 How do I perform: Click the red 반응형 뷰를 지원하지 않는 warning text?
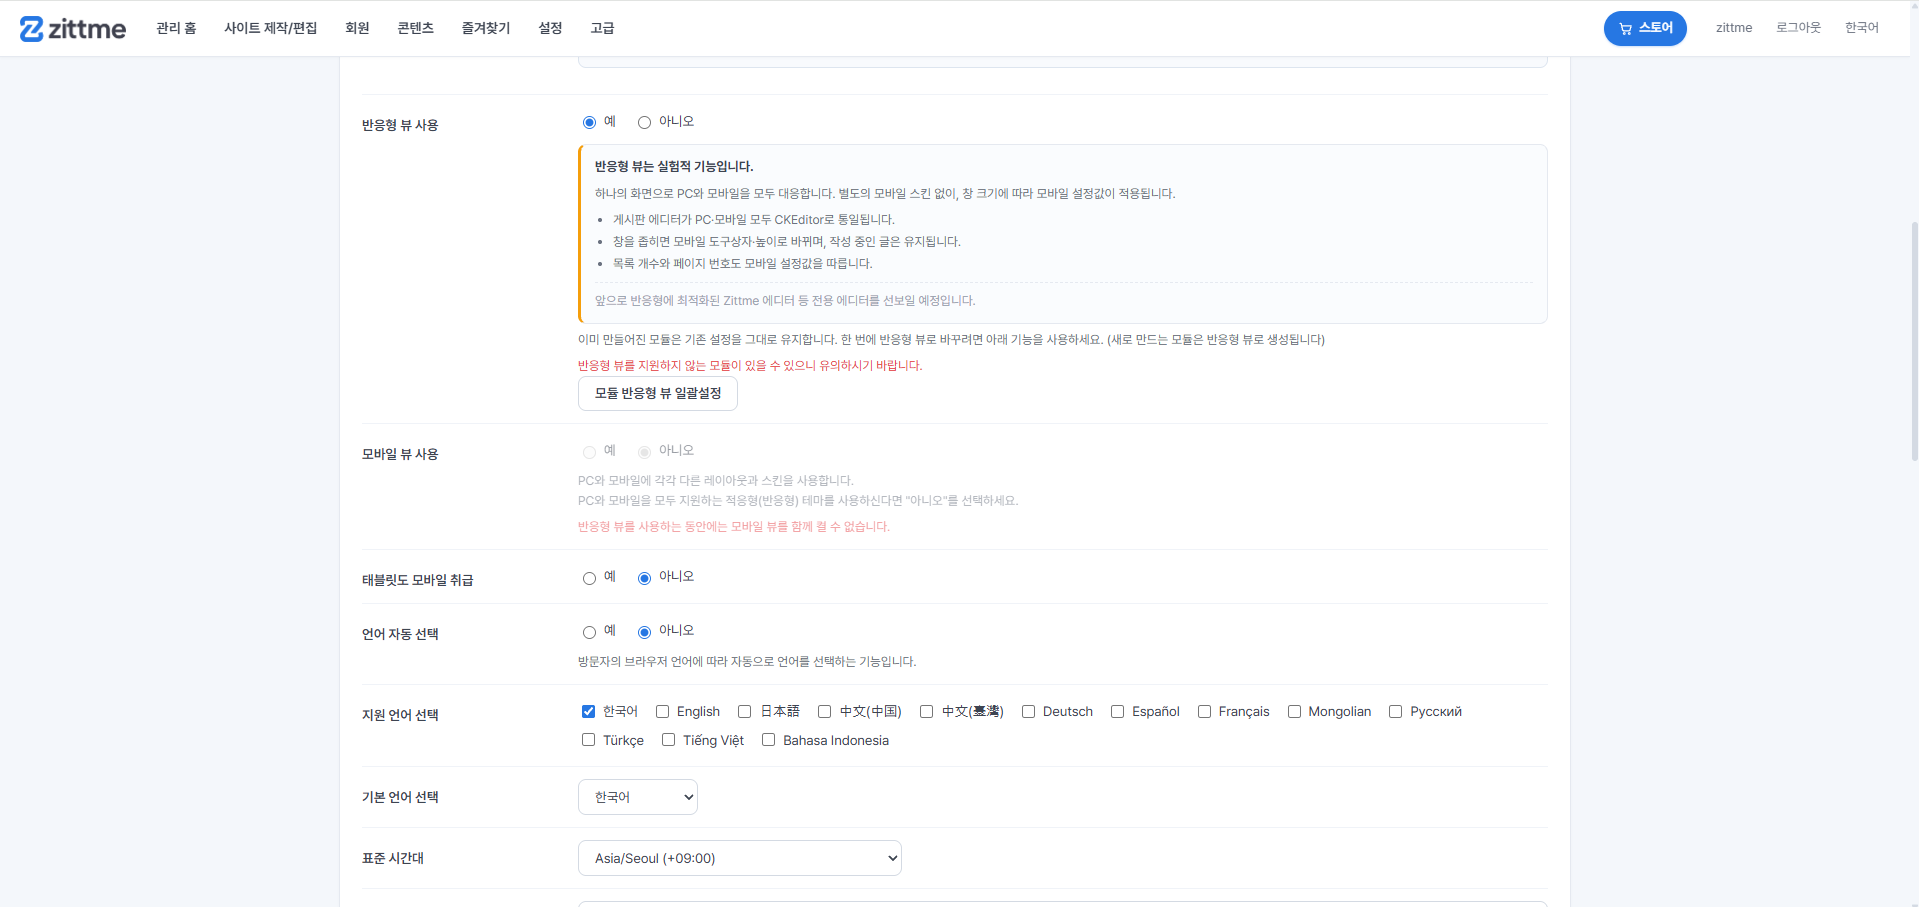pos(750,365)
